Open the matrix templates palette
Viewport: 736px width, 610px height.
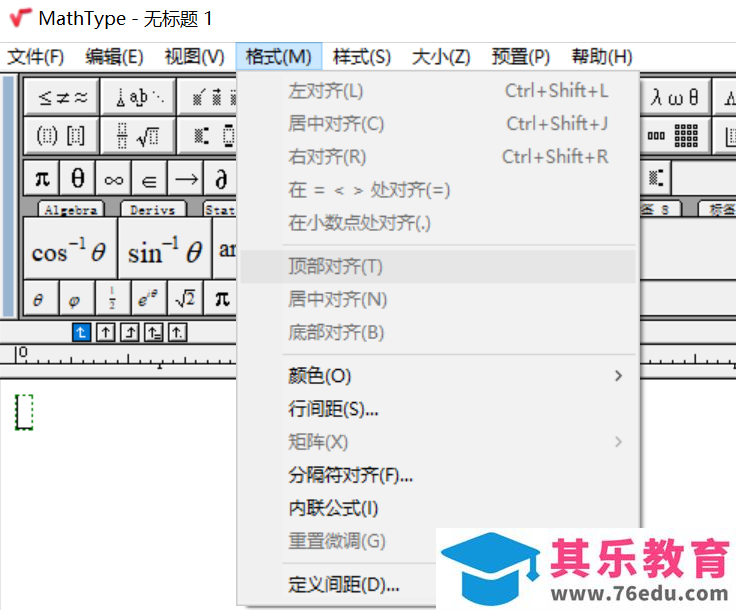point(674,136)
